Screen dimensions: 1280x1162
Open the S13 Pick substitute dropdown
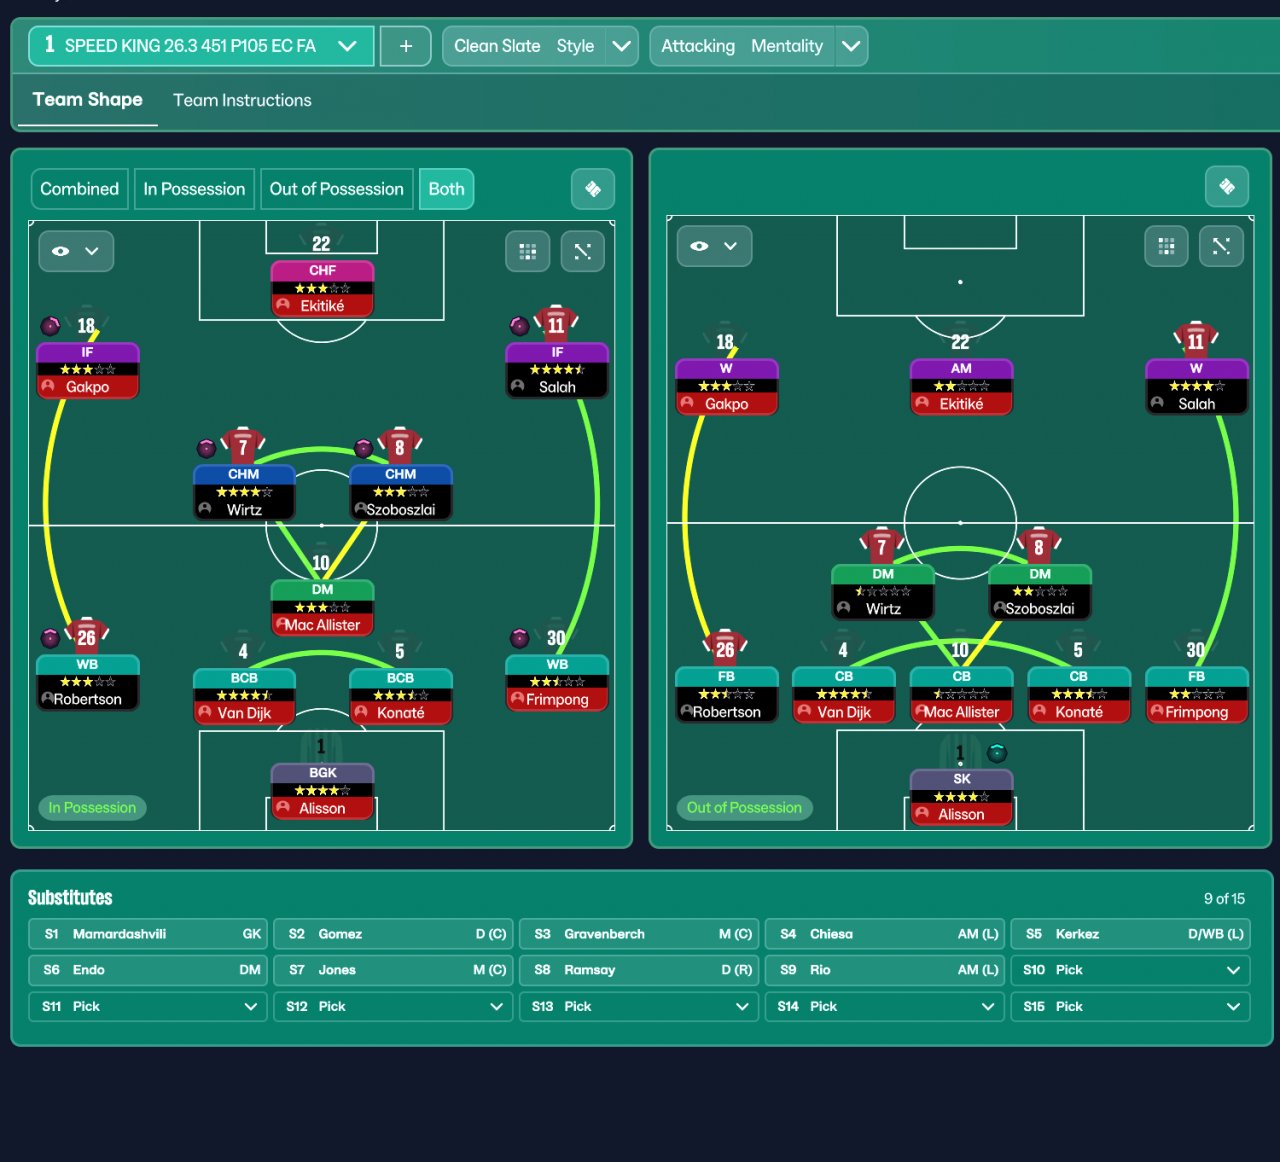click(x=639, y=1006)
